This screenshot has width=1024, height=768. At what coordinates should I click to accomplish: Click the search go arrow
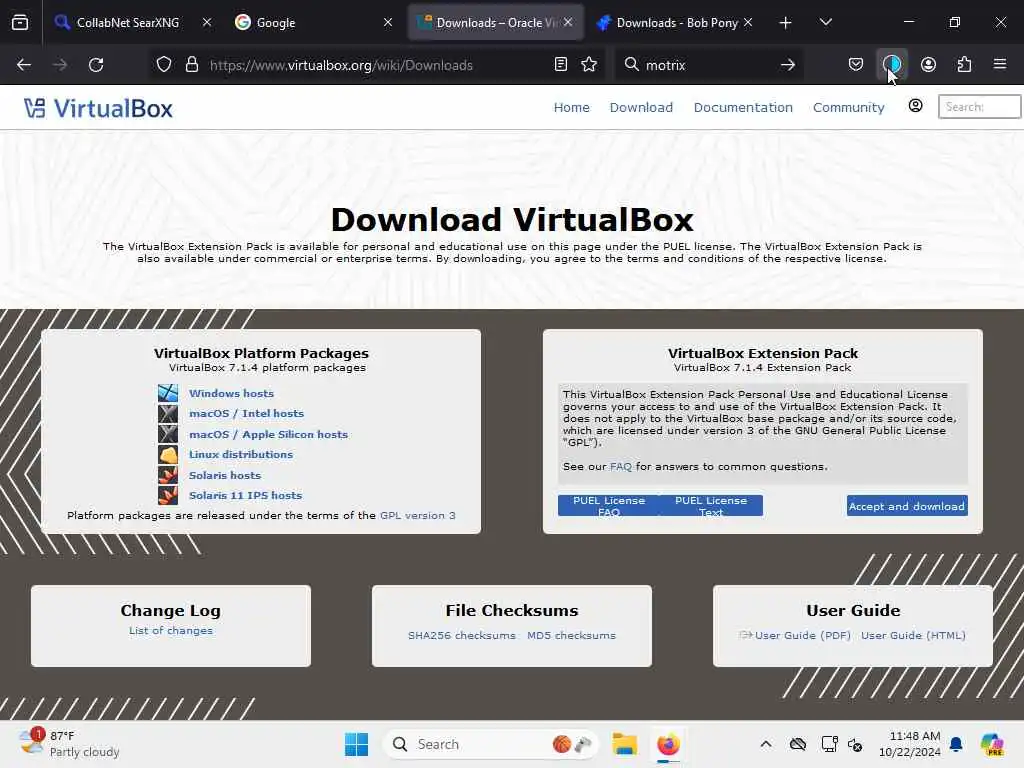788,65
